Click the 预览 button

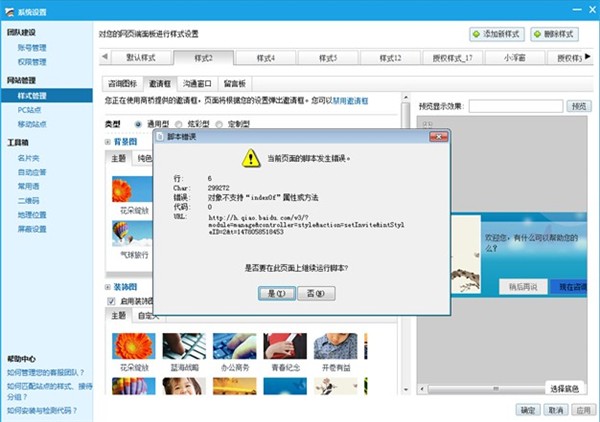click(x=579, y=106)
